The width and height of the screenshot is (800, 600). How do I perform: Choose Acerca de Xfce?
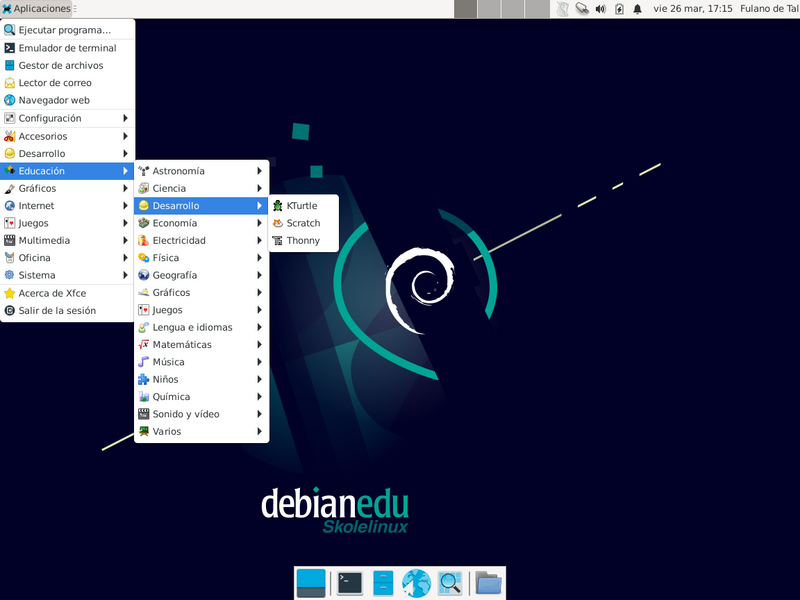[67, 293]
